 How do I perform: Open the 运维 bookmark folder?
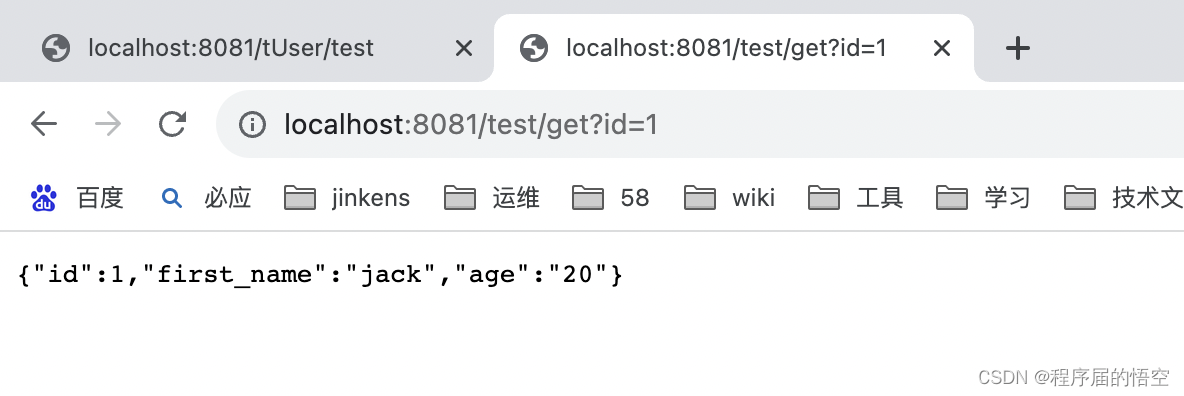pos(492,198)
